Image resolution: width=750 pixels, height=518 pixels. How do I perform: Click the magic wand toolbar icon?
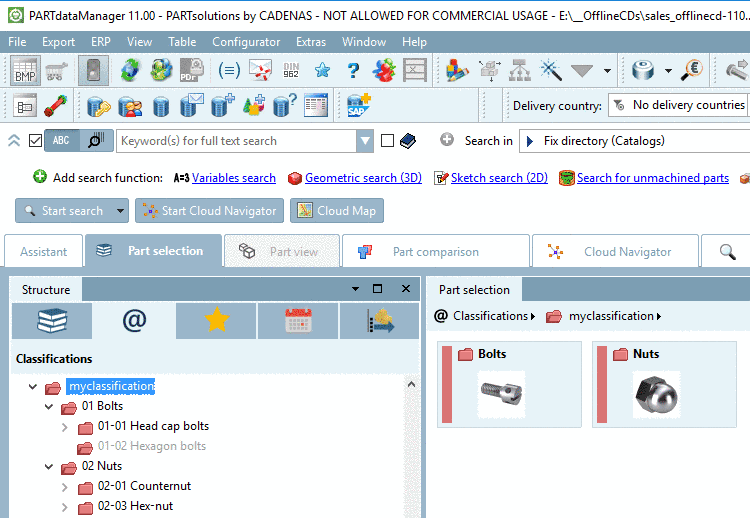pyautogui.click(x=550, y=70)
